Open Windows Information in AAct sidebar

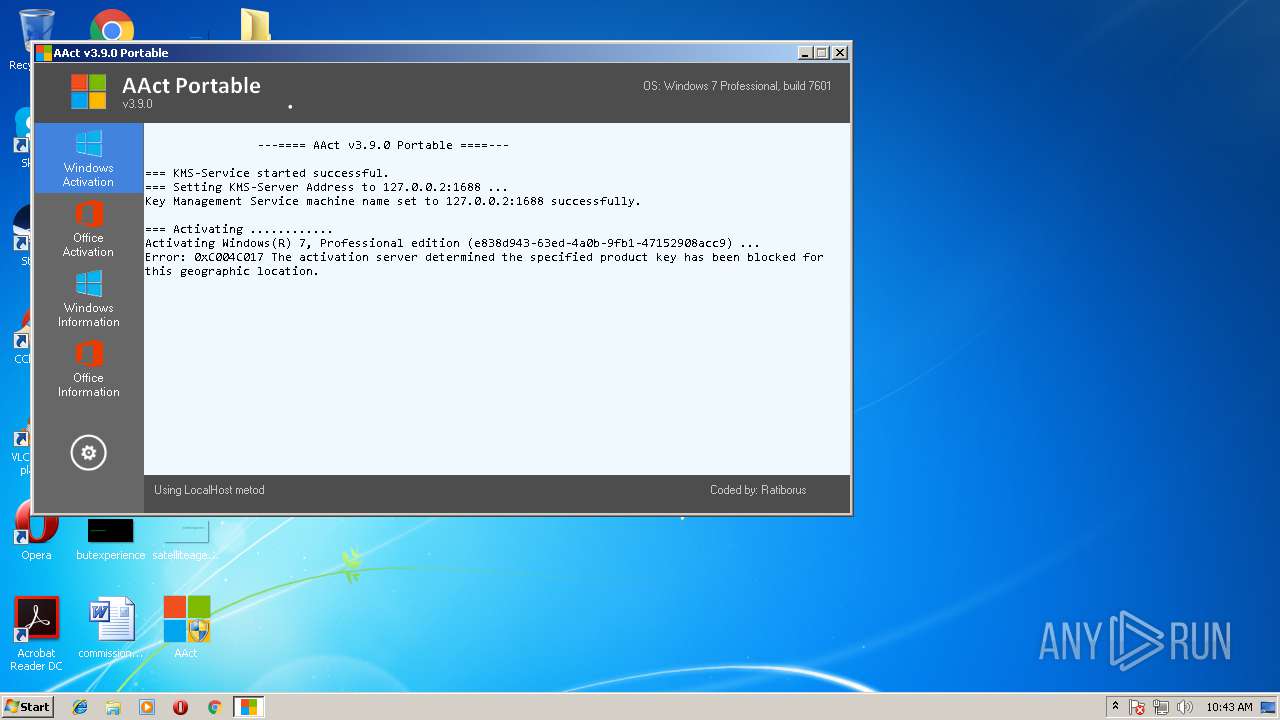(x=89, y=298)
